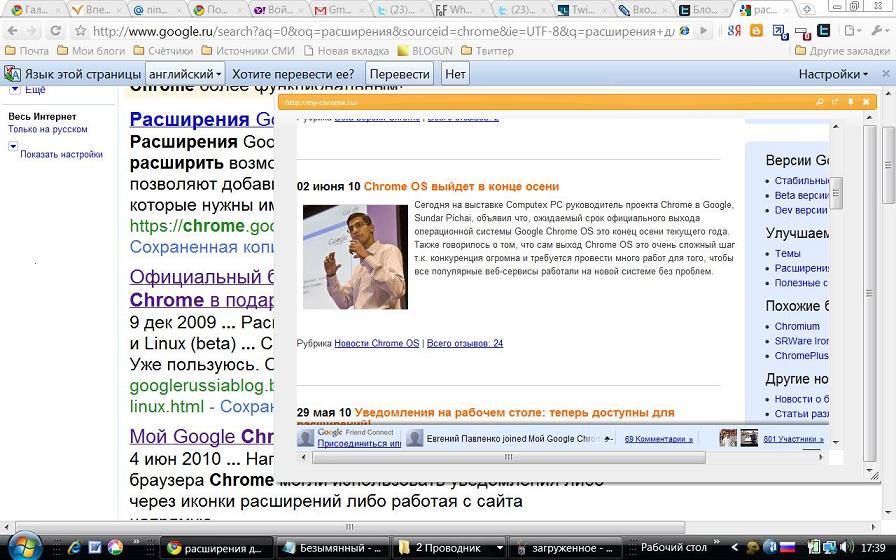Close the translate bar
The height and width of the screenshot is (560, 896).
(x=886, y=74)
